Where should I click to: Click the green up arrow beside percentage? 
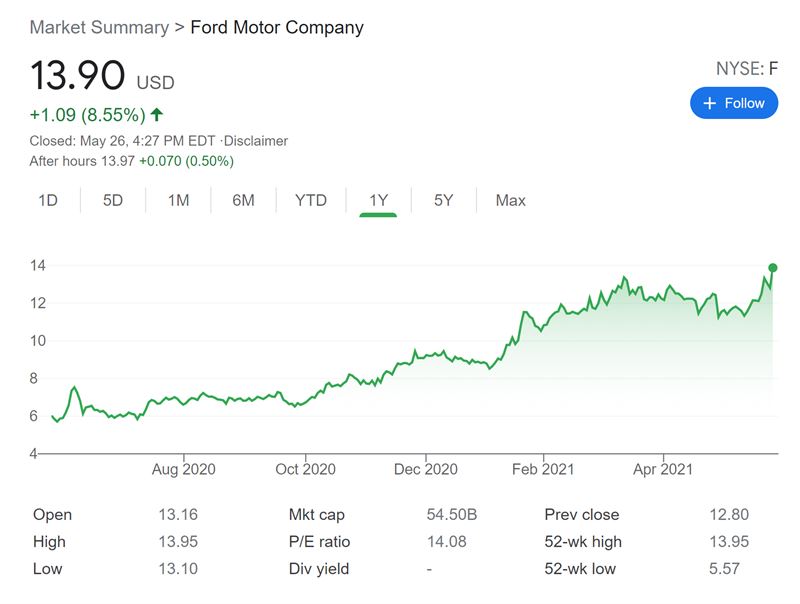(157, 115)
